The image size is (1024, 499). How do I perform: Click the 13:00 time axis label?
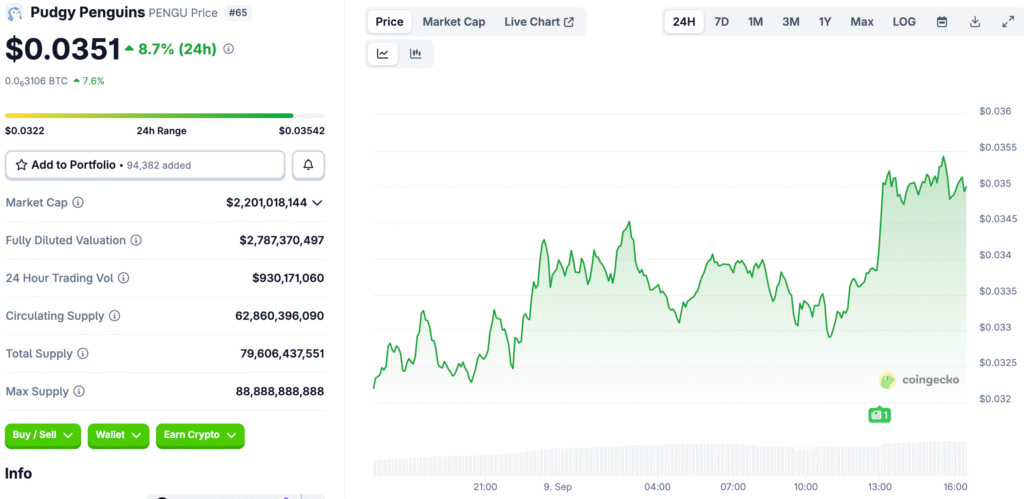(880, 487)
